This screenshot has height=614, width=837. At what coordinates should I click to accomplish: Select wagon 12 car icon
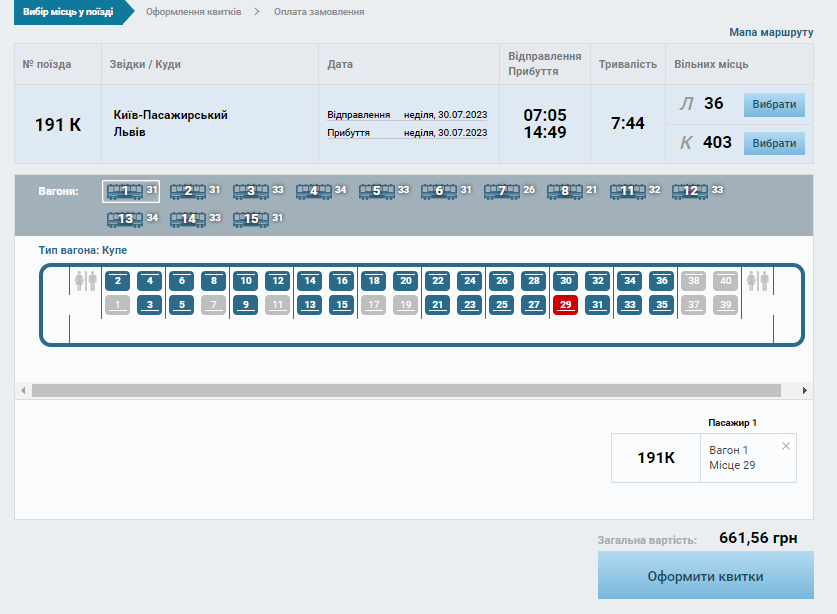690,191
